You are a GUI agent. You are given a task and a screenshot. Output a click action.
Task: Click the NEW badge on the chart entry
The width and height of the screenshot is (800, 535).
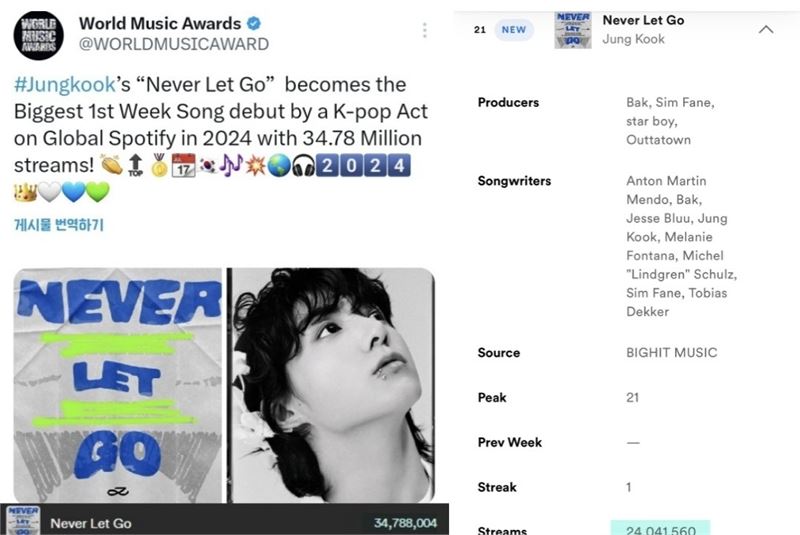click(514, 30)
